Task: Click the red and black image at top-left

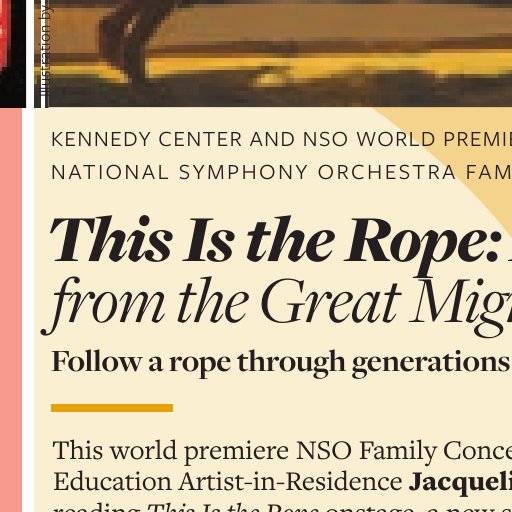Action: (x=13, y=53)
